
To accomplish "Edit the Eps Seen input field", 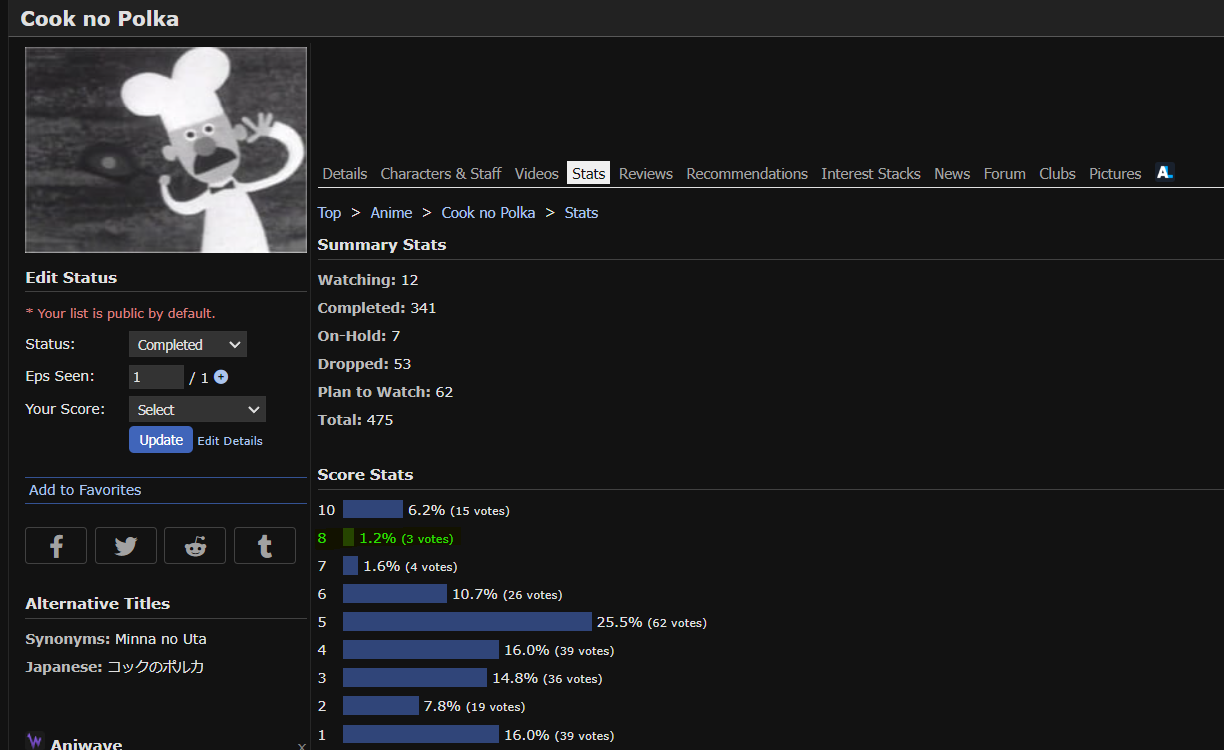I will 156,377.
